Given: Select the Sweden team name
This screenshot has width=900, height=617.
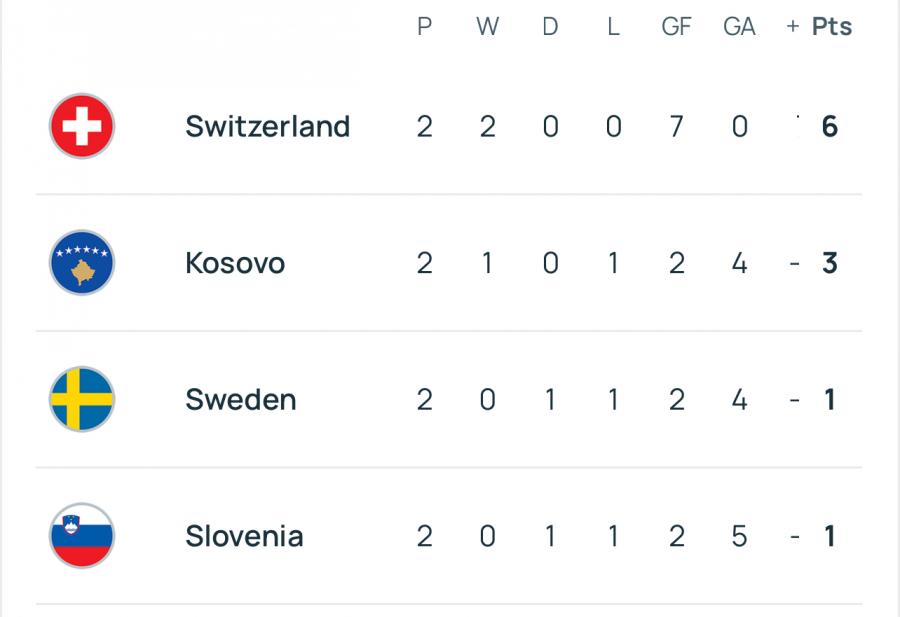Looking at the screenshot, I should point(240,400).
